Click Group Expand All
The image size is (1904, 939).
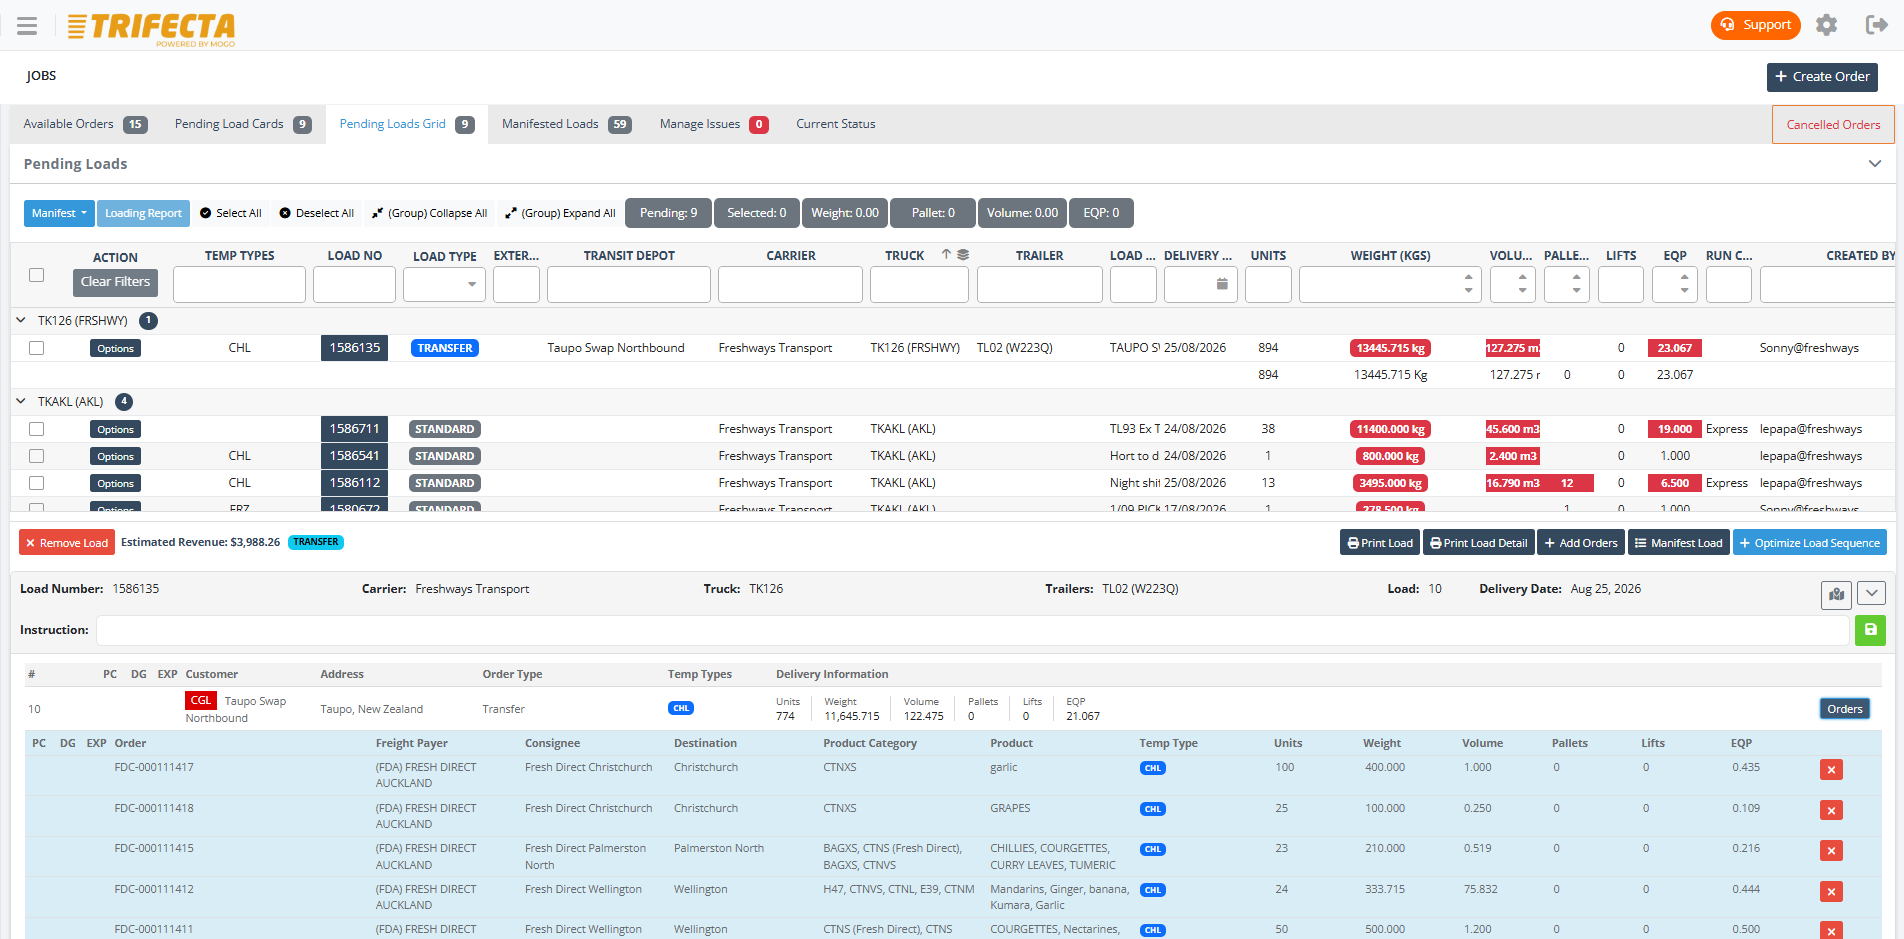(561, 213)
